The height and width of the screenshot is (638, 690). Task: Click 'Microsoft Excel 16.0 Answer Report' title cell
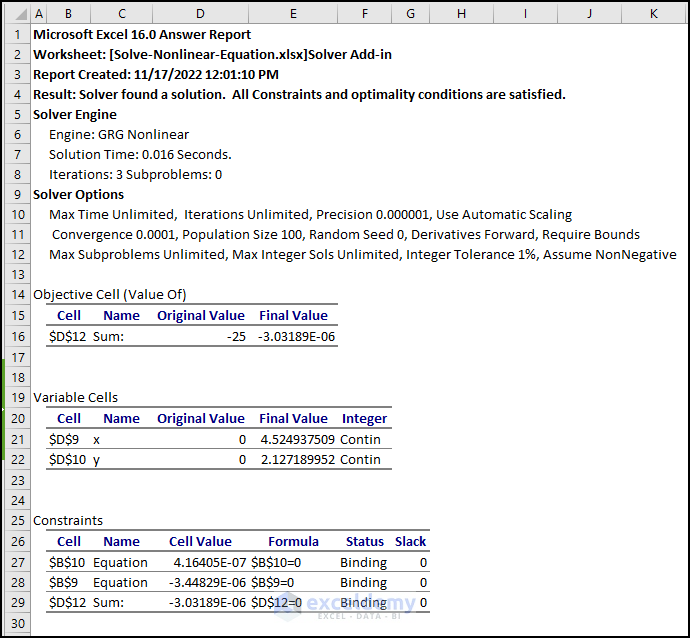pyautogui.click(x=142, y=34)
